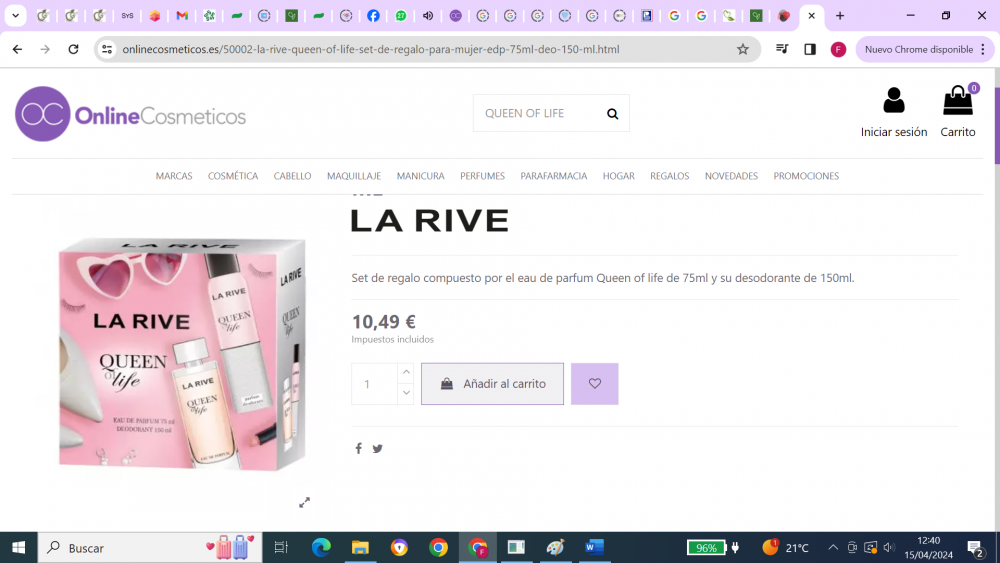Open Windows Start menu
This screenshot has width=1000, height=563.
[18, 548]
